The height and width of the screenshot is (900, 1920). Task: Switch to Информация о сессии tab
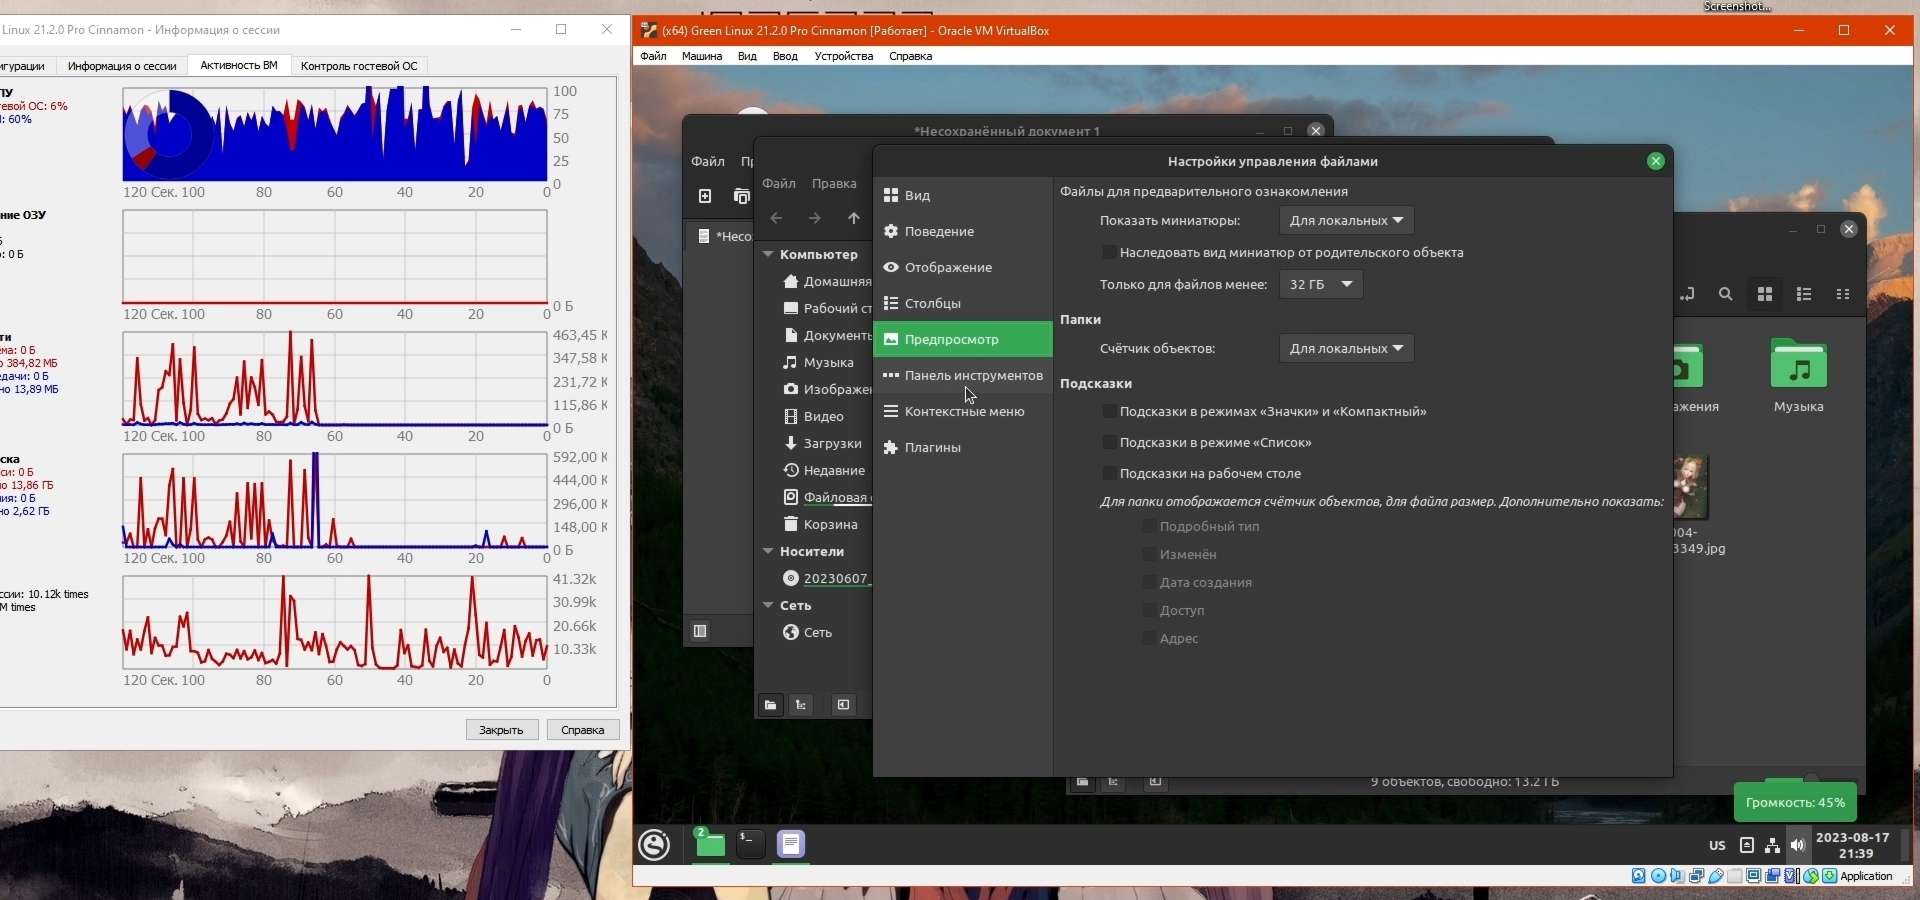pyautogui.click(x=122, y=66)
